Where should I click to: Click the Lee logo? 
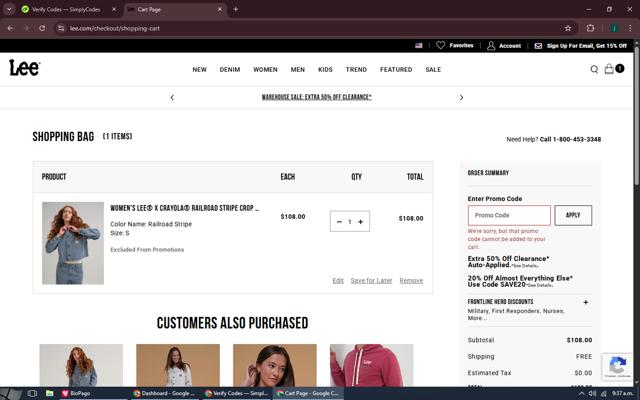pos(24,68)
